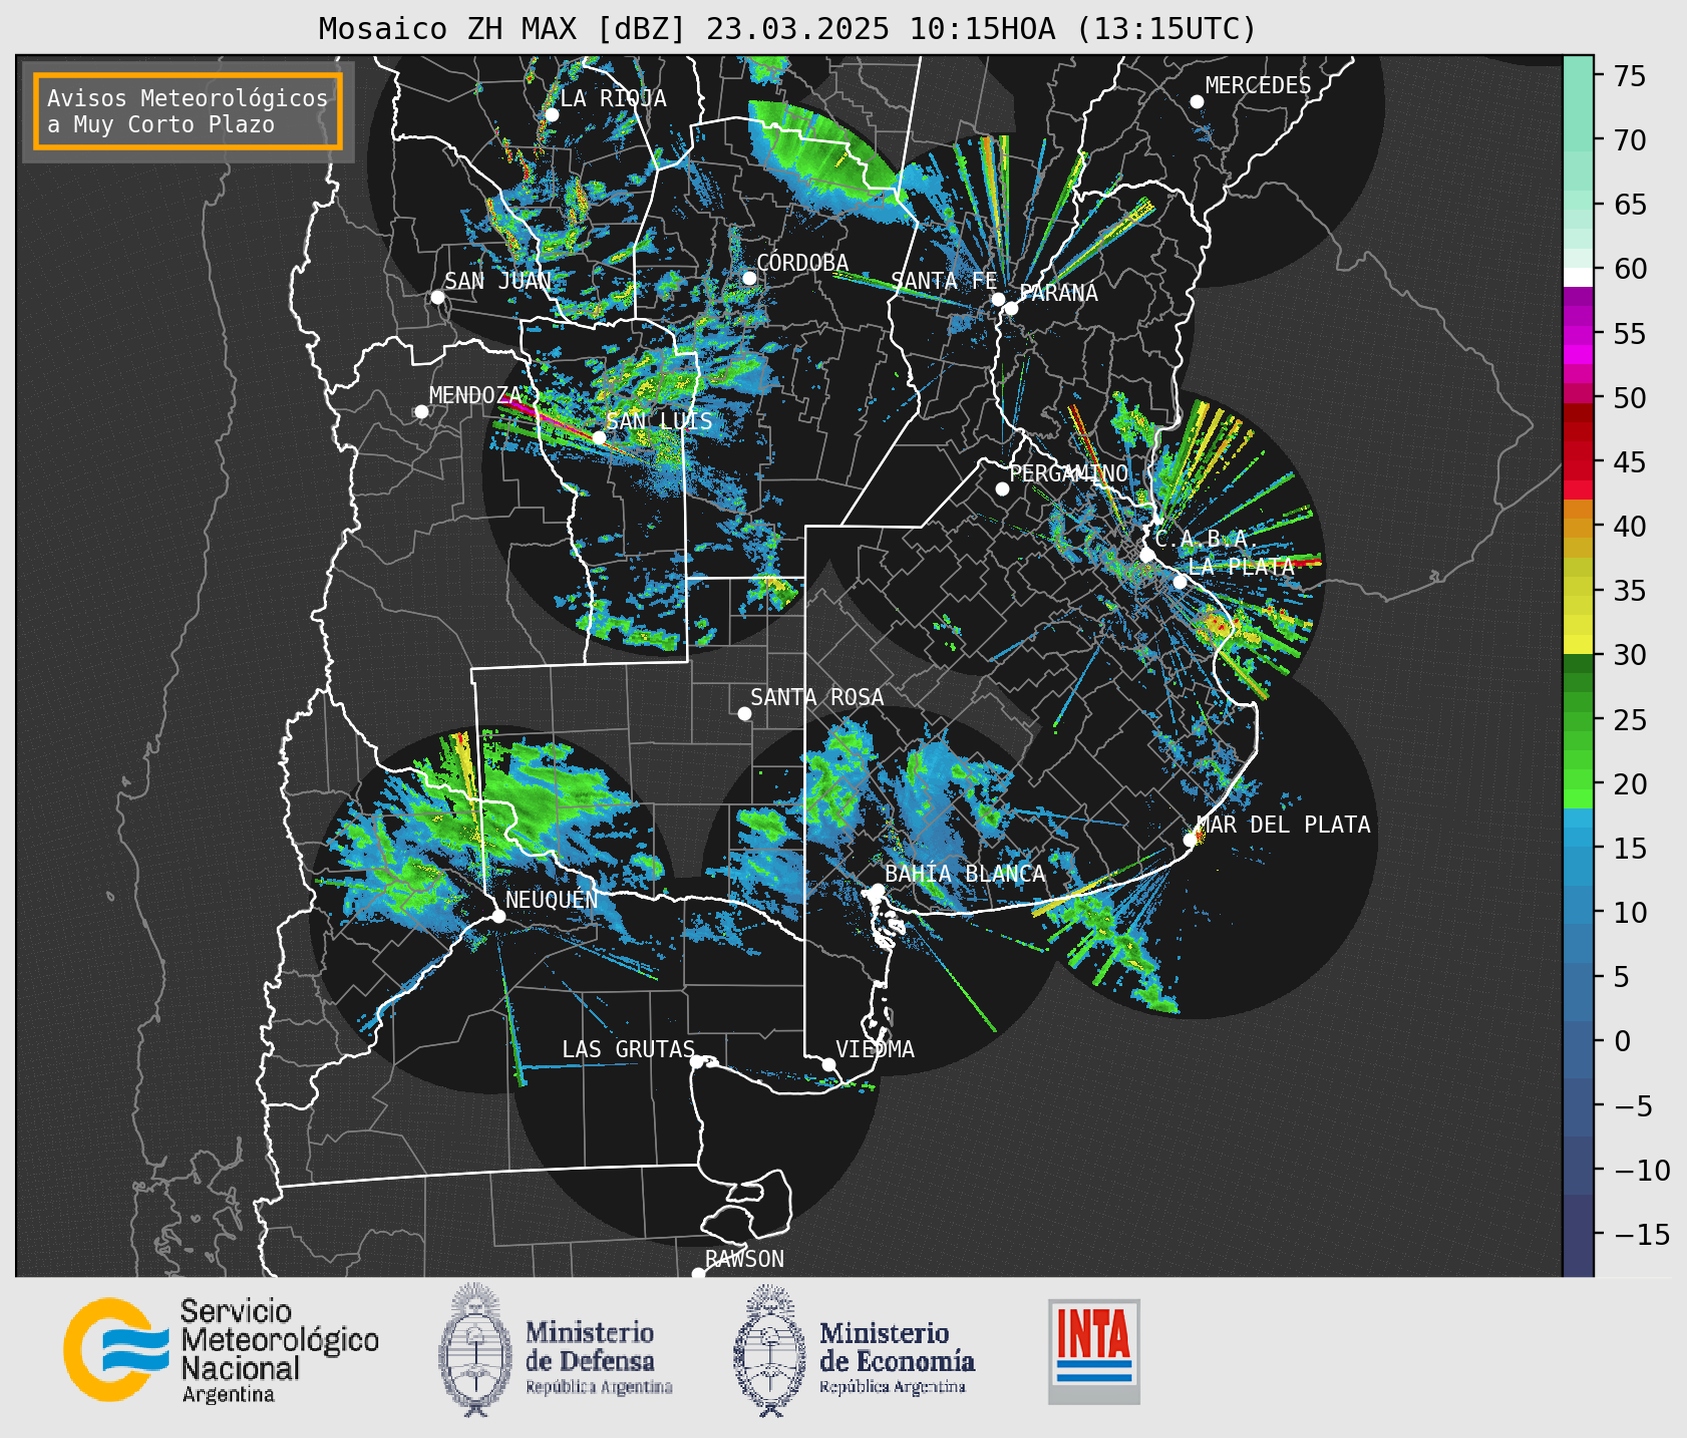Select the MERCEDES city marker
The height and width of the screenshot is (1438, 1687).
pos(1197,102)
